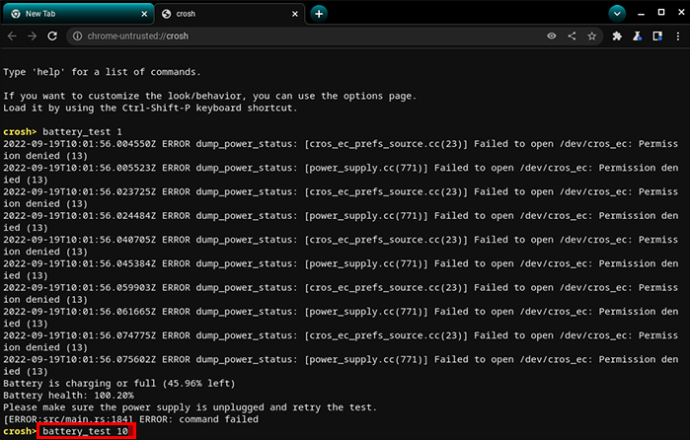
Task: Click the 'battery_test 10' command line
Action: [x=86, y=431]
